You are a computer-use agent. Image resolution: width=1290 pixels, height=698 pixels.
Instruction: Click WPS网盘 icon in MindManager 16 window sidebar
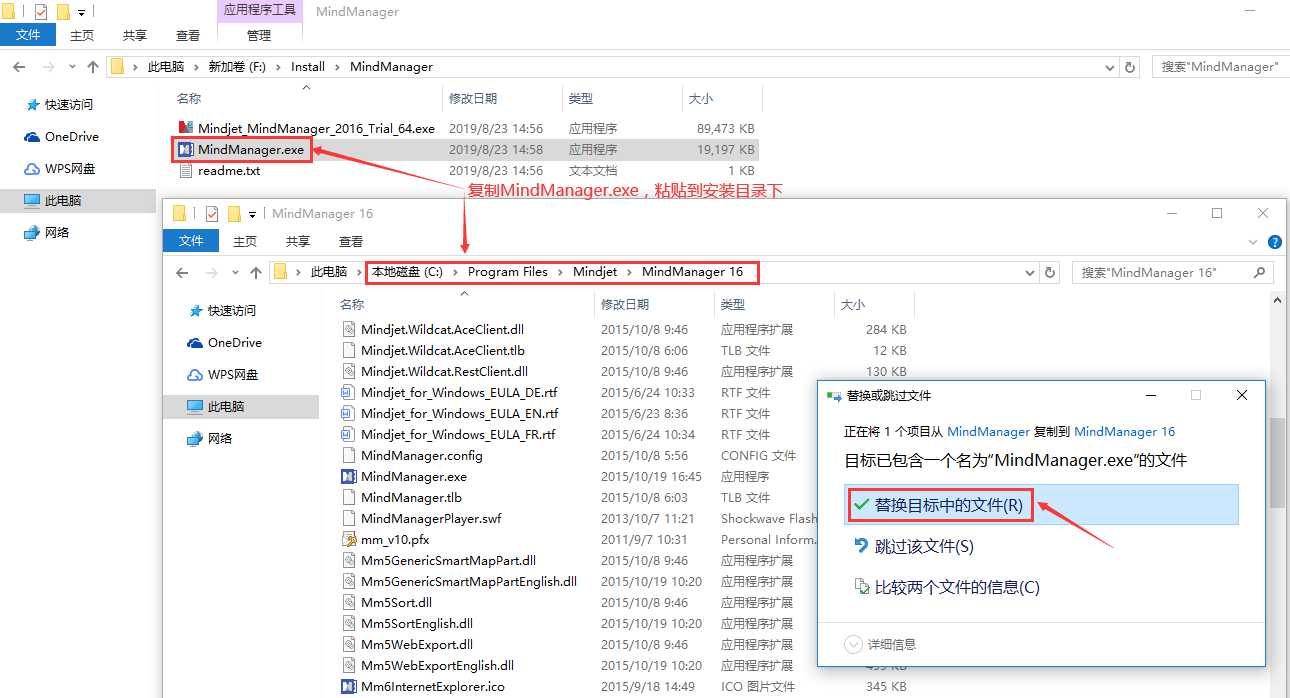tap(195, 375)
